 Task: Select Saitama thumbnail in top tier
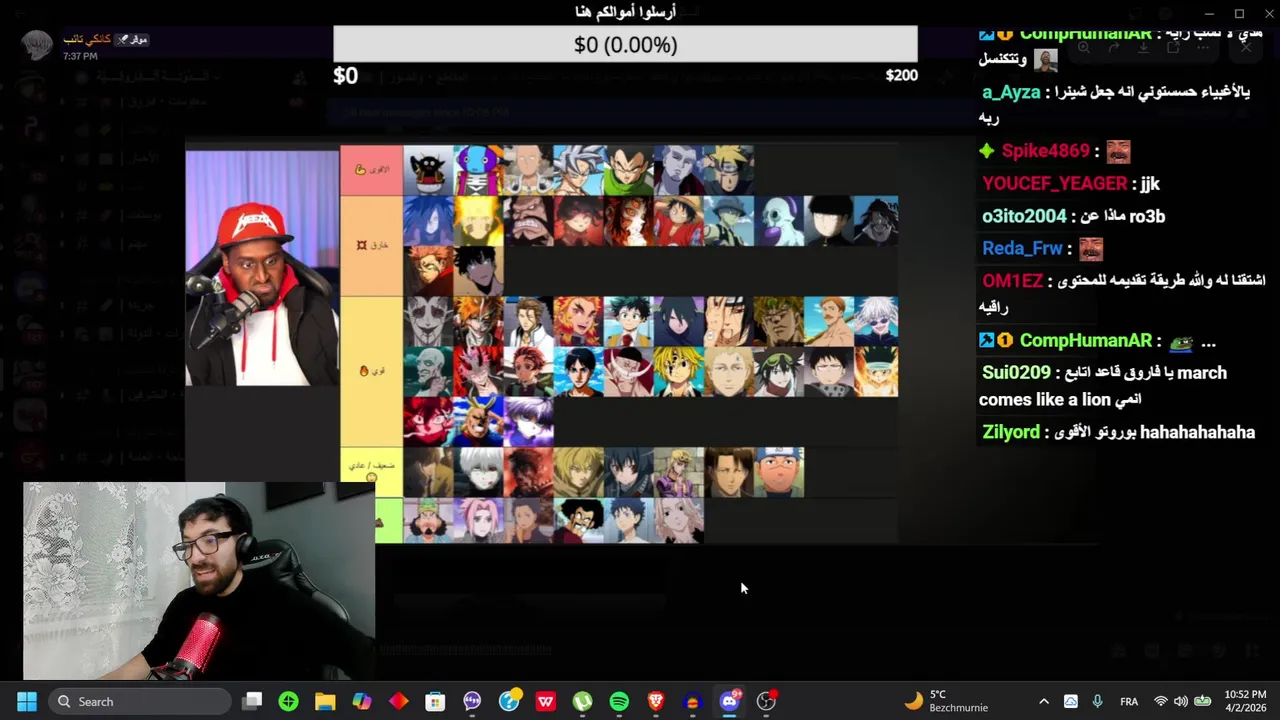pos(528,170)
